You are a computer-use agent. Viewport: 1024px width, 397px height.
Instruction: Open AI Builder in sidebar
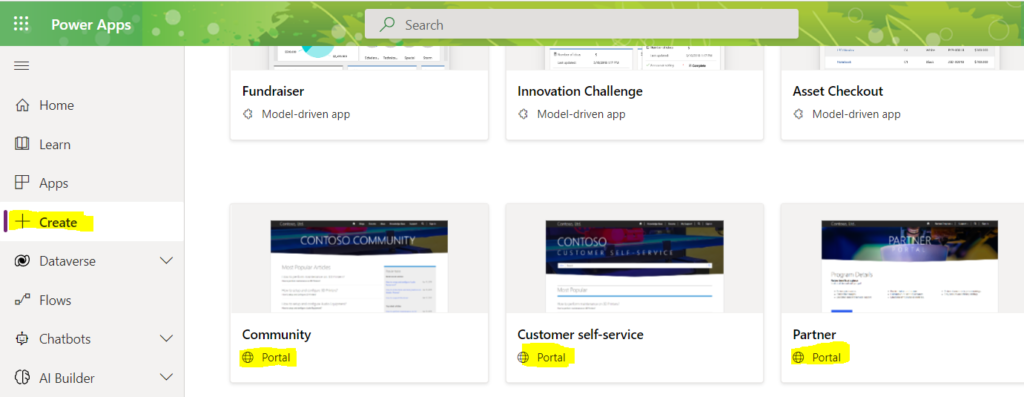(67, 378)
